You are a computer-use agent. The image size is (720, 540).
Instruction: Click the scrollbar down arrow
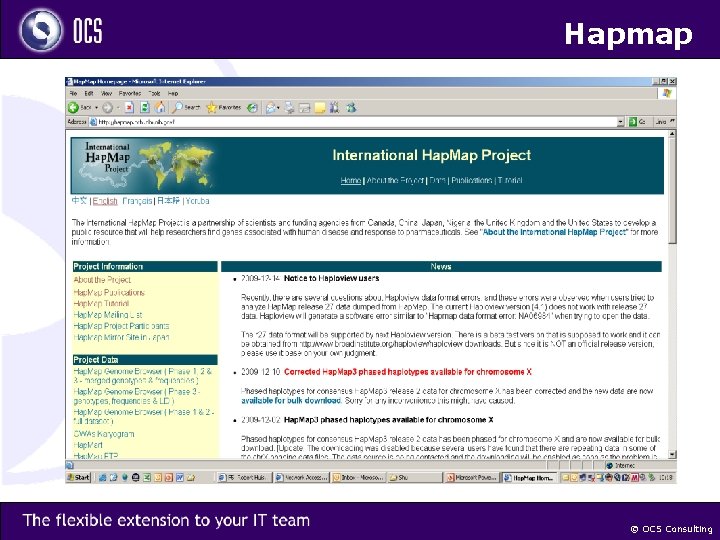coord(672,455)
